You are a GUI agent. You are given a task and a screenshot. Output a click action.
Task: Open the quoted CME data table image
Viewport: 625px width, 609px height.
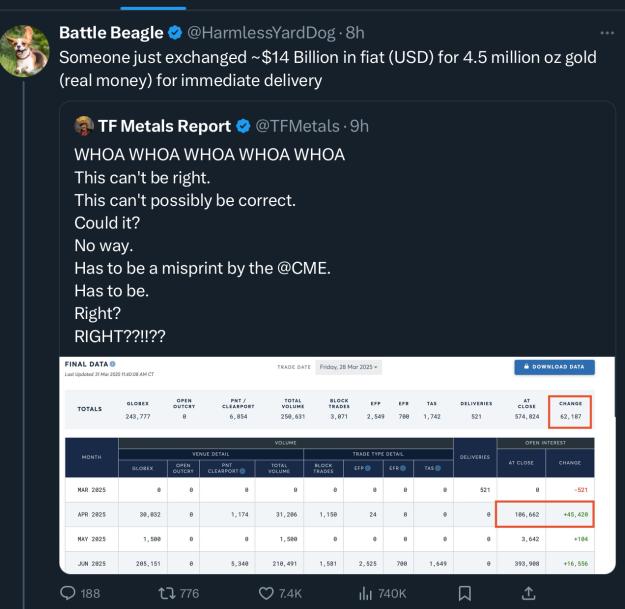337,465
